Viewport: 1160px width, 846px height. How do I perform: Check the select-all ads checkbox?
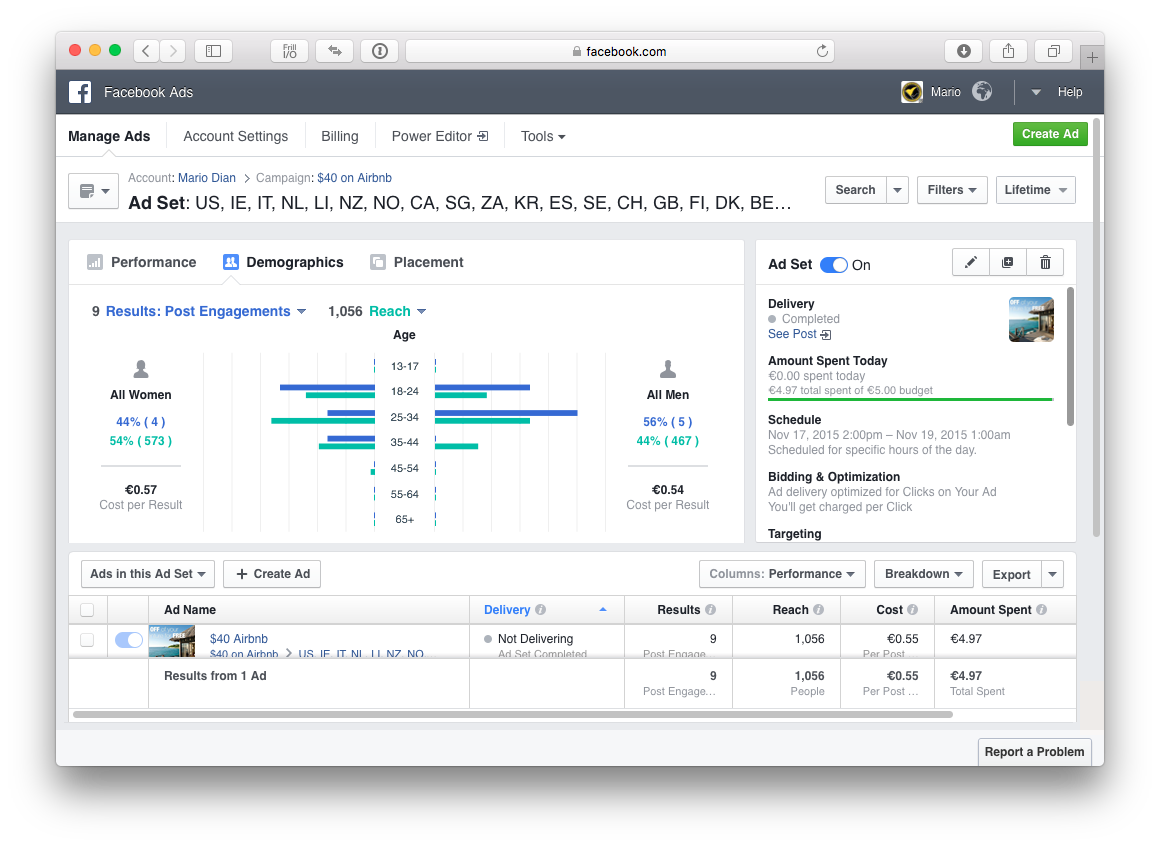pos(87,609)
